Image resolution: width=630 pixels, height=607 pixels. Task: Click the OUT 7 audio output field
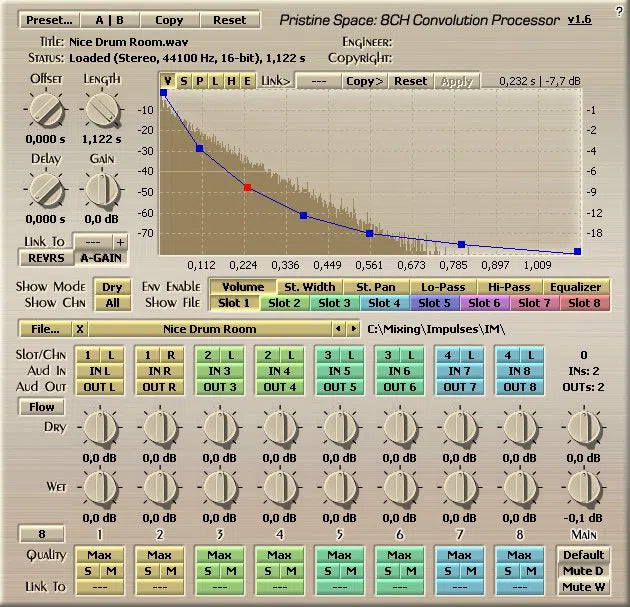pos(460,387)
